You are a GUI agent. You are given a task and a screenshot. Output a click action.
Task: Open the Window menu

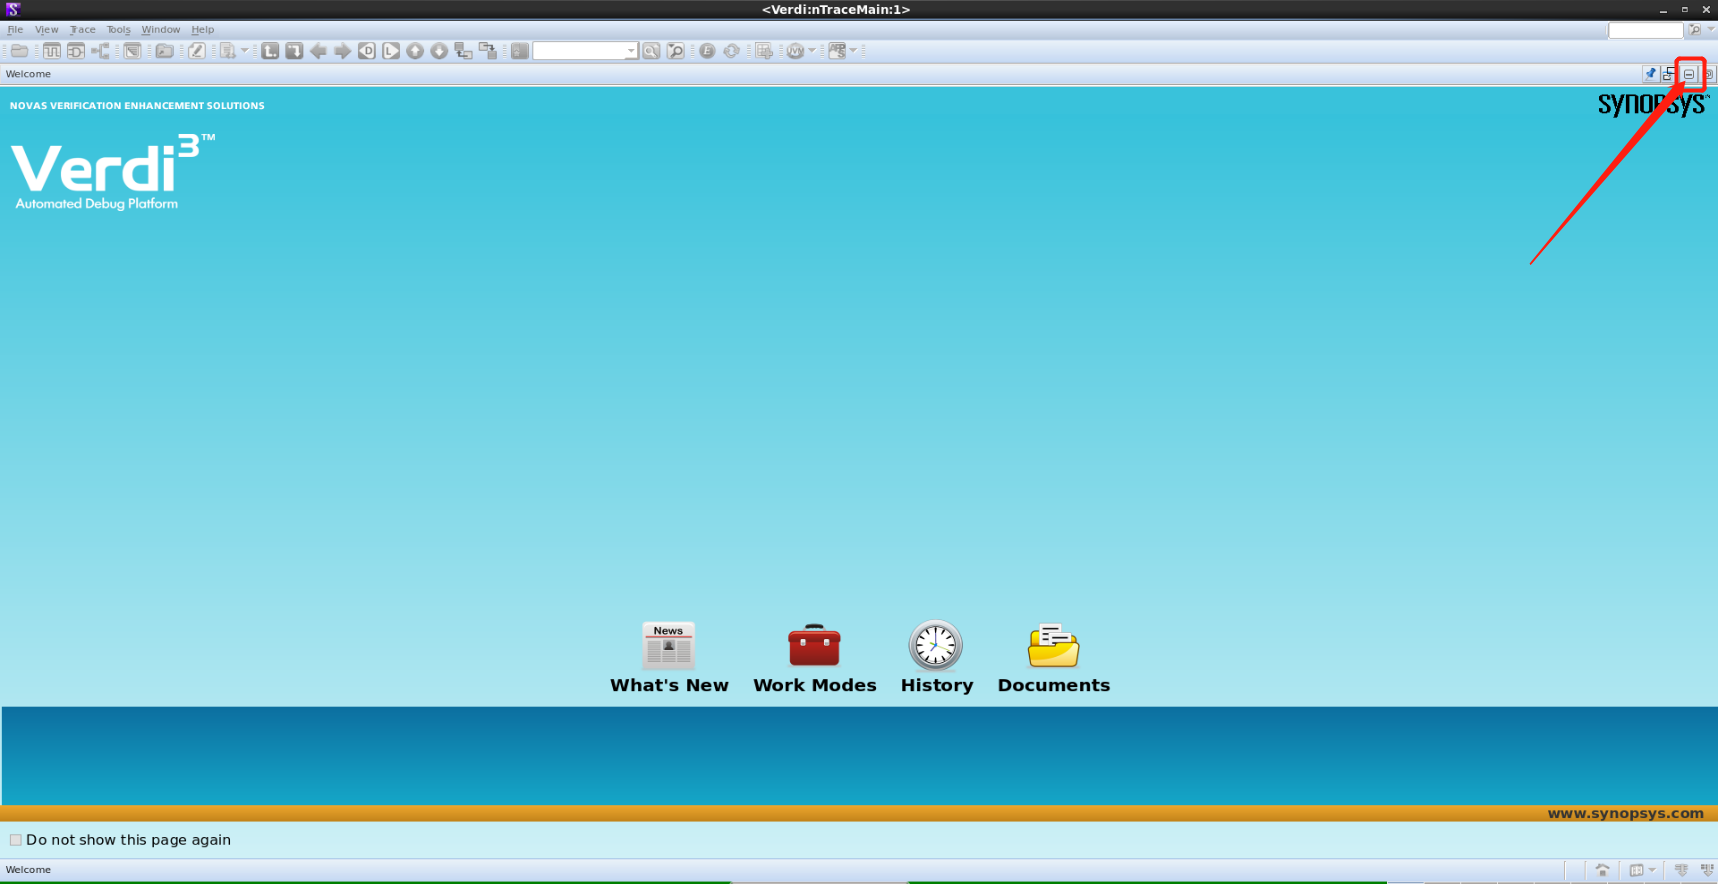click(x=160, y=30)
